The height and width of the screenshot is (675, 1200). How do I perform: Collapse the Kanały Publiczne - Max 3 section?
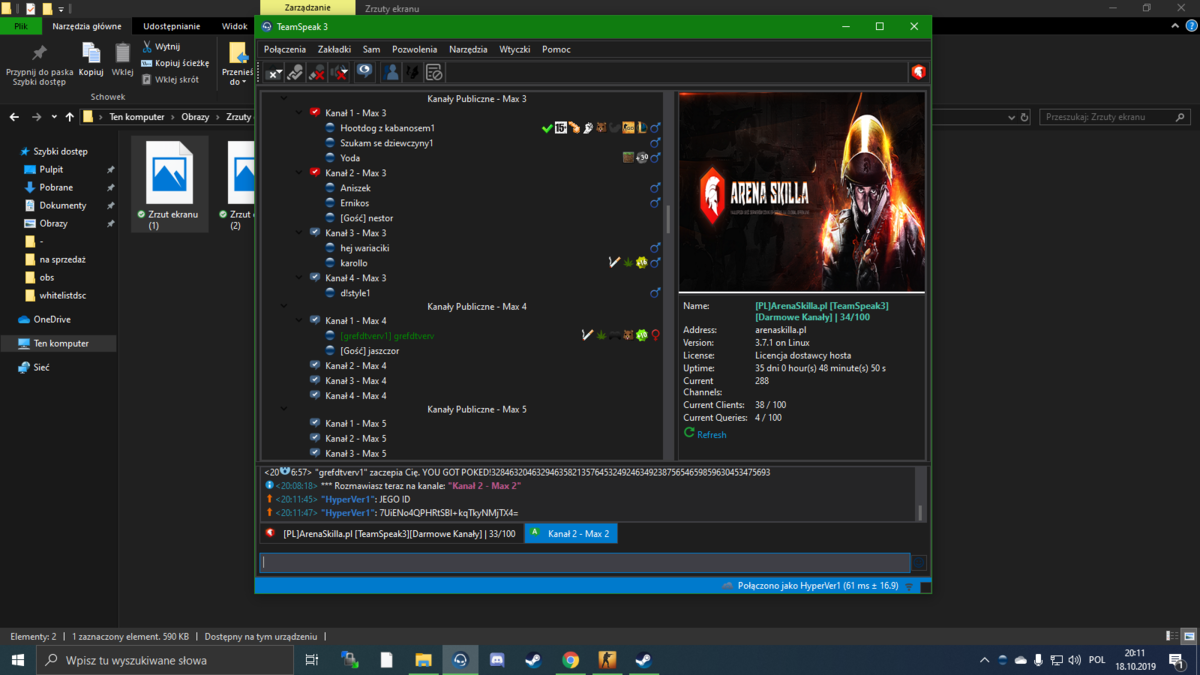[284, 99]
